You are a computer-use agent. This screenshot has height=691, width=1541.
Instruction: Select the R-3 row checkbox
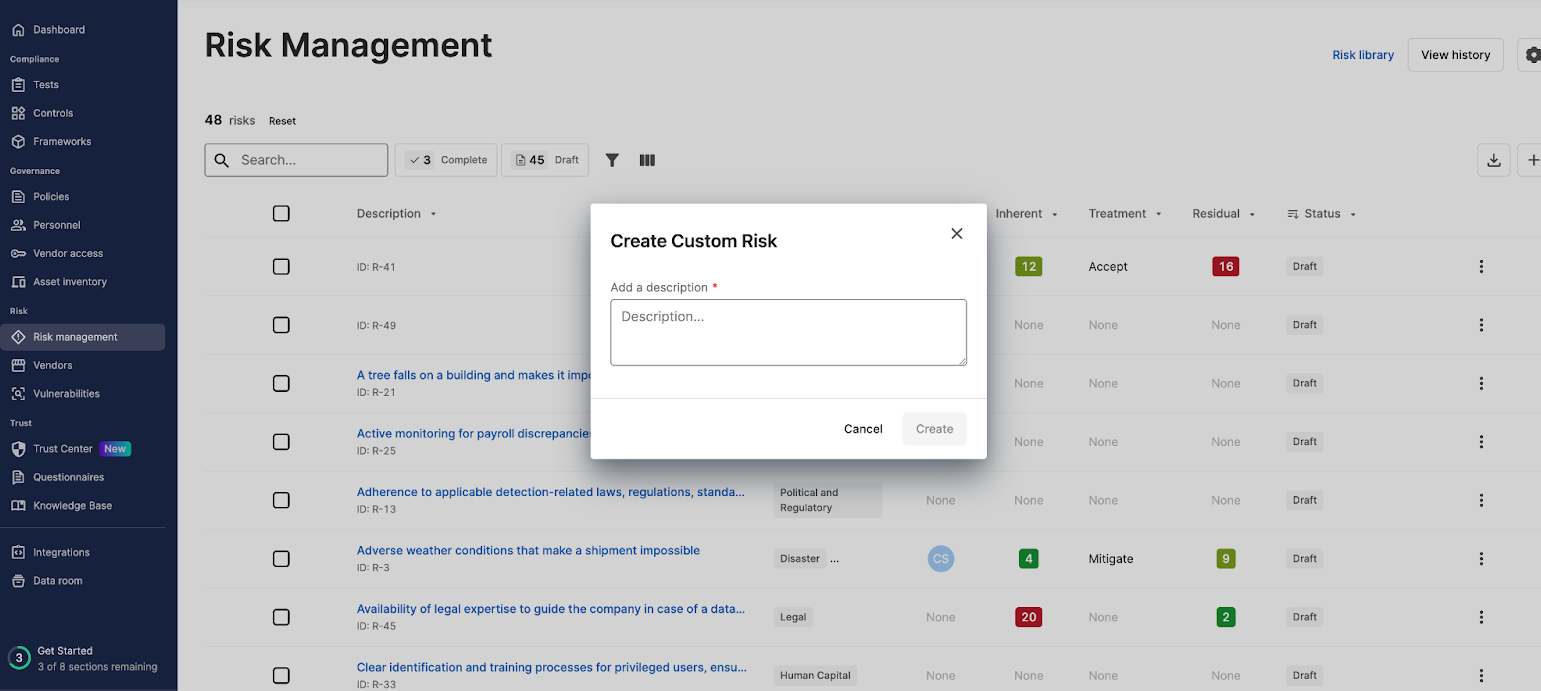coord(281,558)
